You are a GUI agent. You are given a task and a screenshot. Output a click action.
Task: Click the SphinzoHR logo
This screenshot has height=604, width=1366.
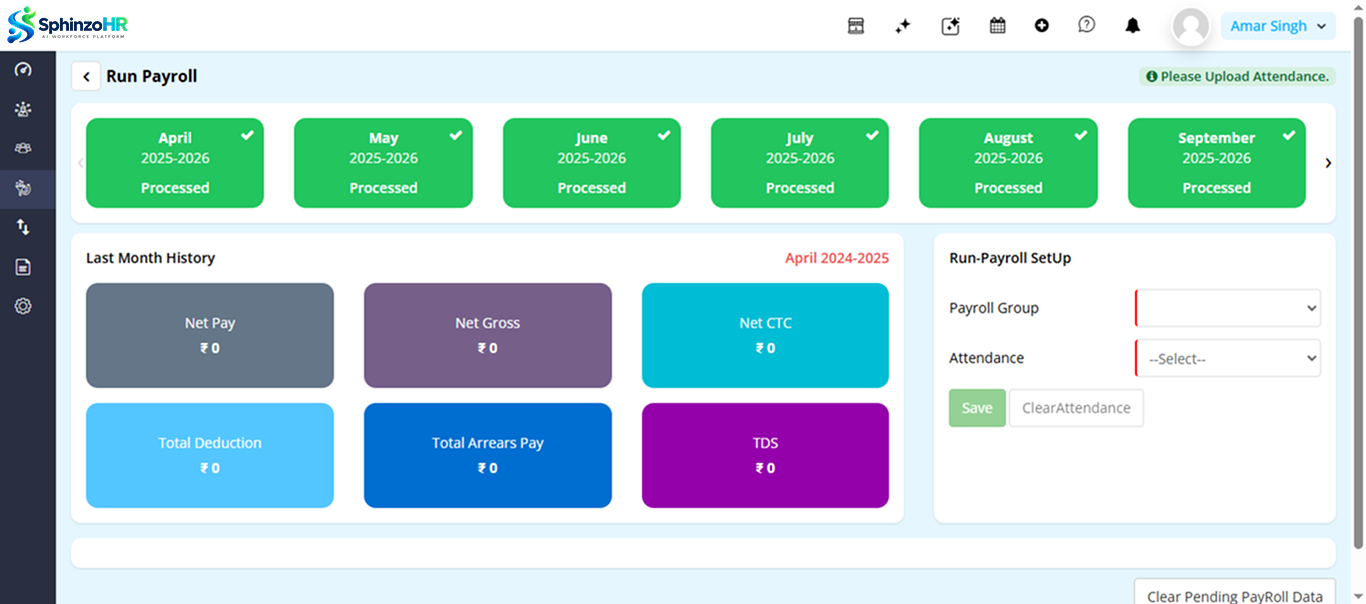67,25
